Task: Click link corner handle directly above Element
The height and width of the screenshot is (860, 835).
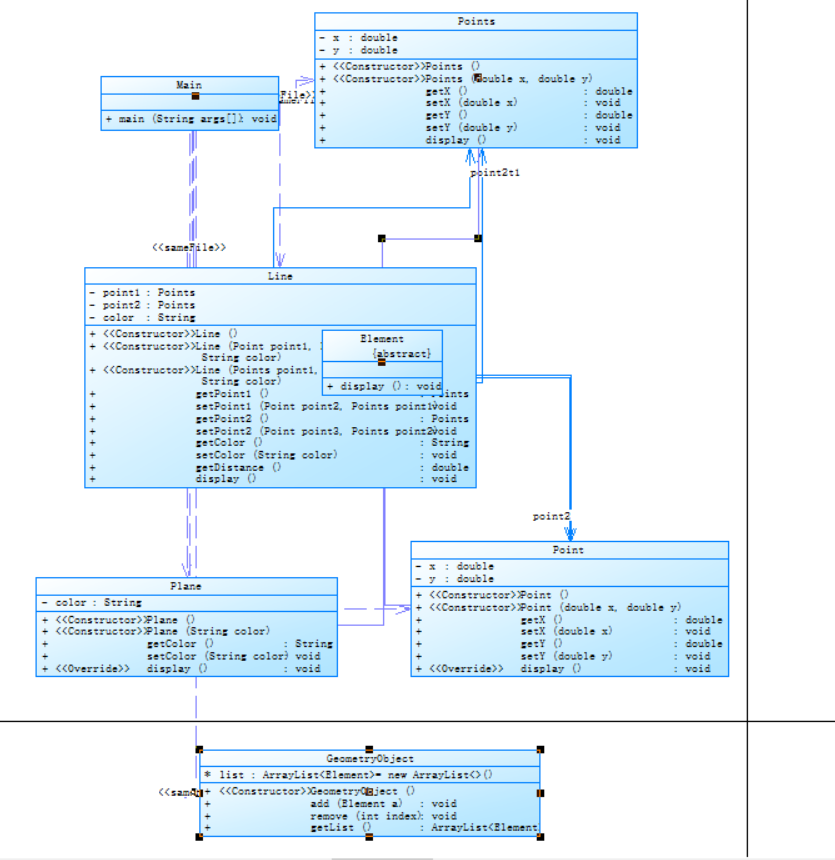Action: (x=382, y=239)
